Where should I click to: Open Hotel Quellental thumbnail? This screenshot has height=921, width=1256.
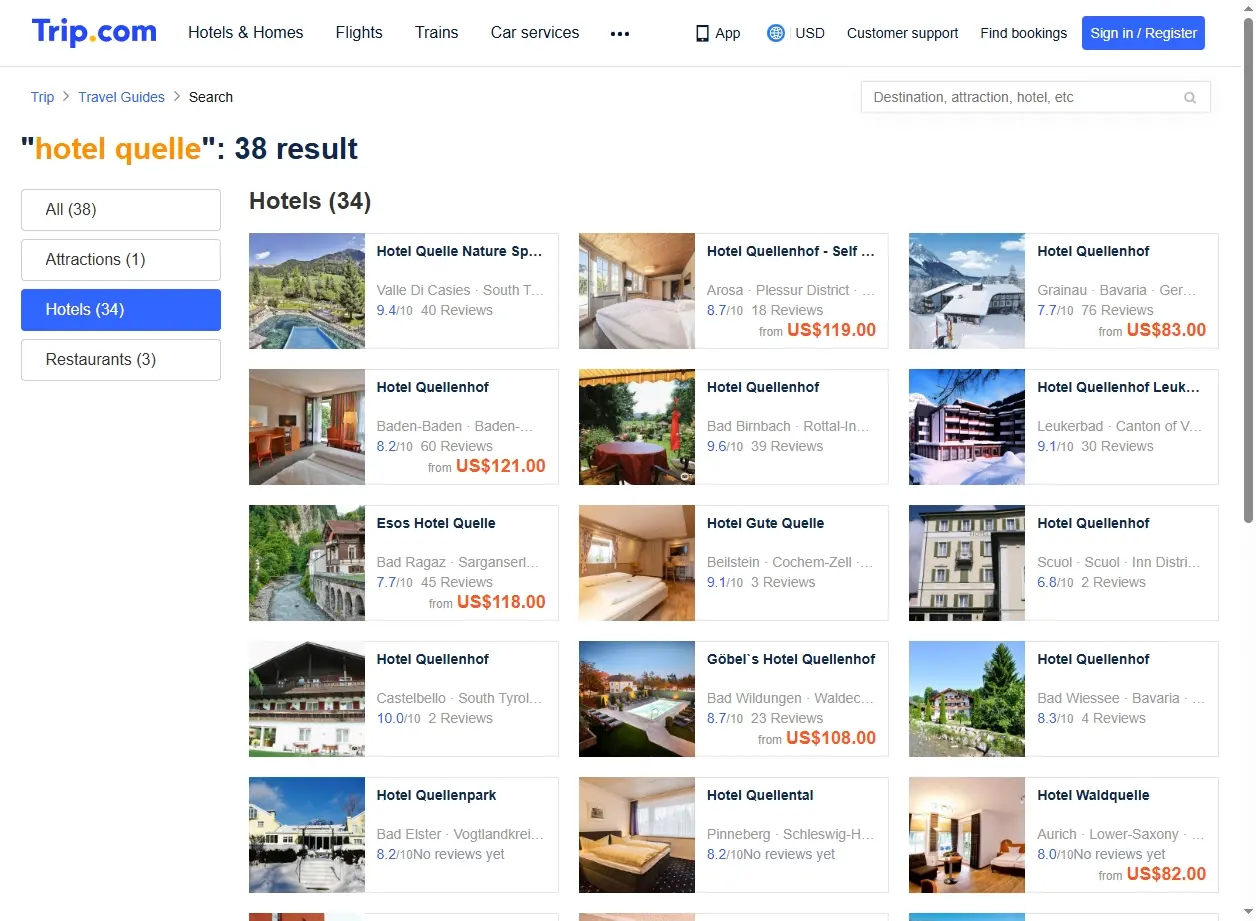tap(637, 835)
